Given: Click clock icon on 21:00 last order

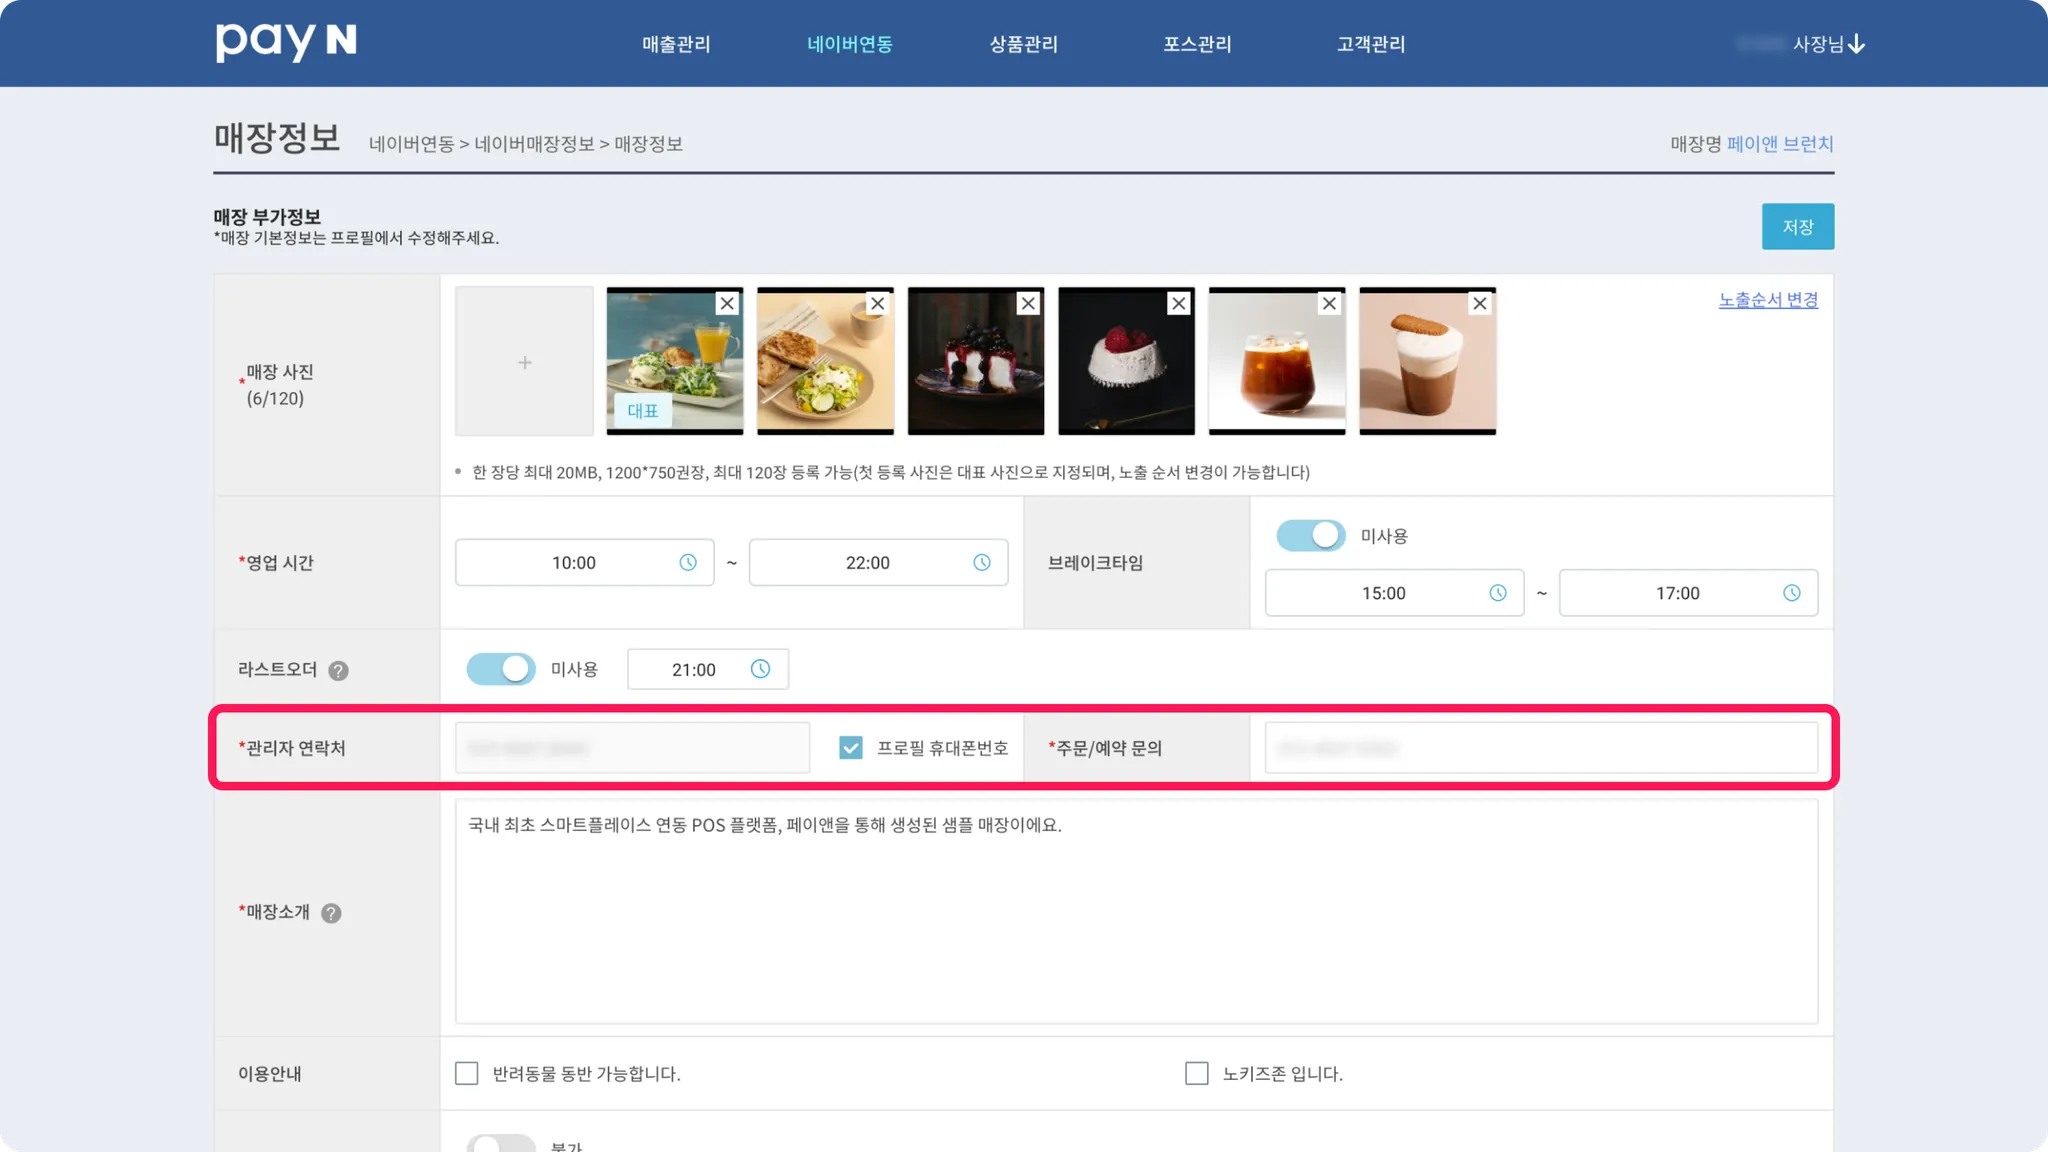Looking at the screenshot, I should (760, 669).
